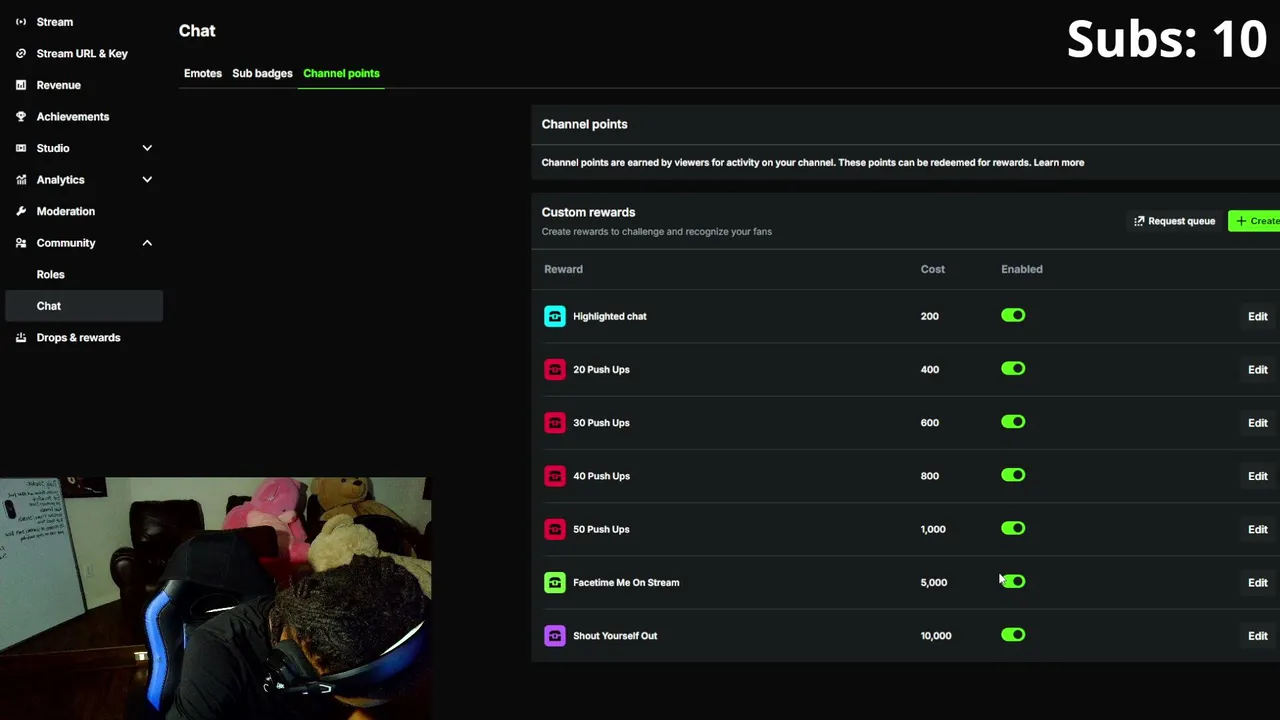The width and height of the screenshot is (1280, 720).
Task: Click the Revenue sidebar icon
Action: [x=21, y=85]
